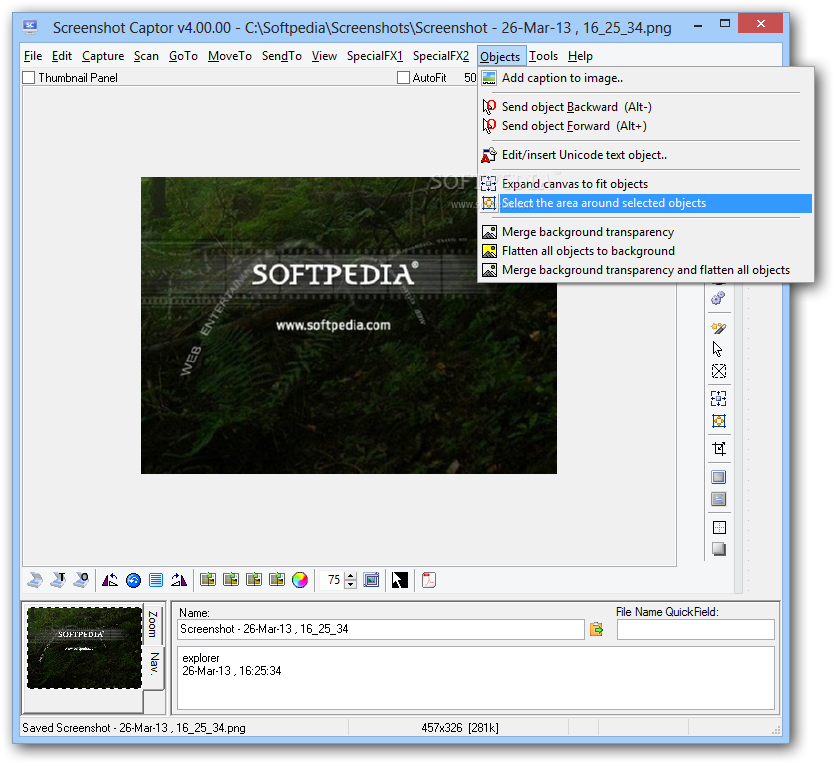The width and height of the screenshot is (835, 764).
Task: Decrease the 75 value with down arrow
Action: [x=350, y=584]
